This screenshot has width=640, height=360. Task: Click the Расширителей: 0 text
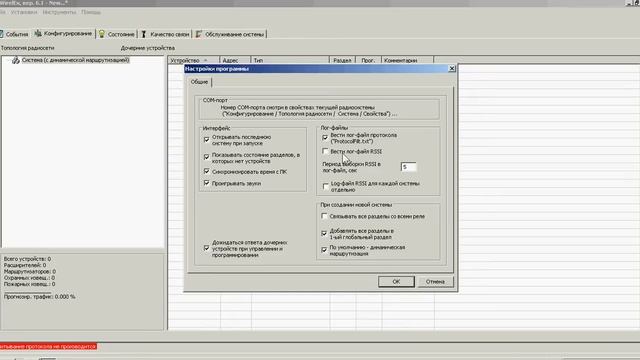coord(25,265)
